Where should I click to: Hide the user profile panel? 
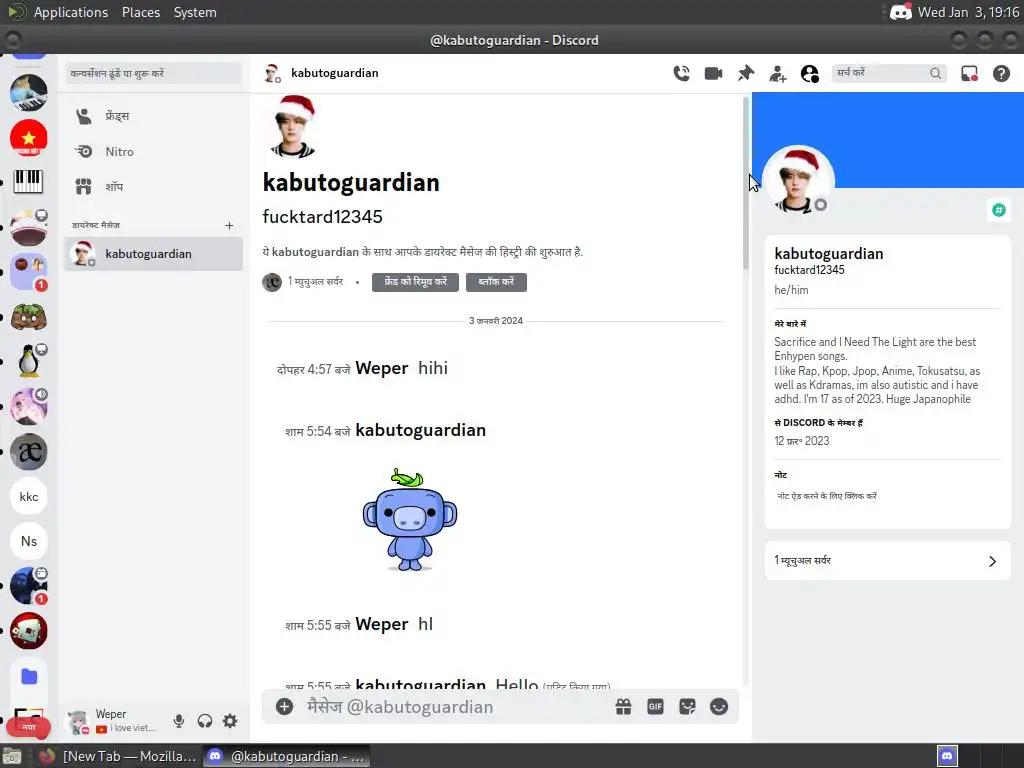click(x=810, y=74)
